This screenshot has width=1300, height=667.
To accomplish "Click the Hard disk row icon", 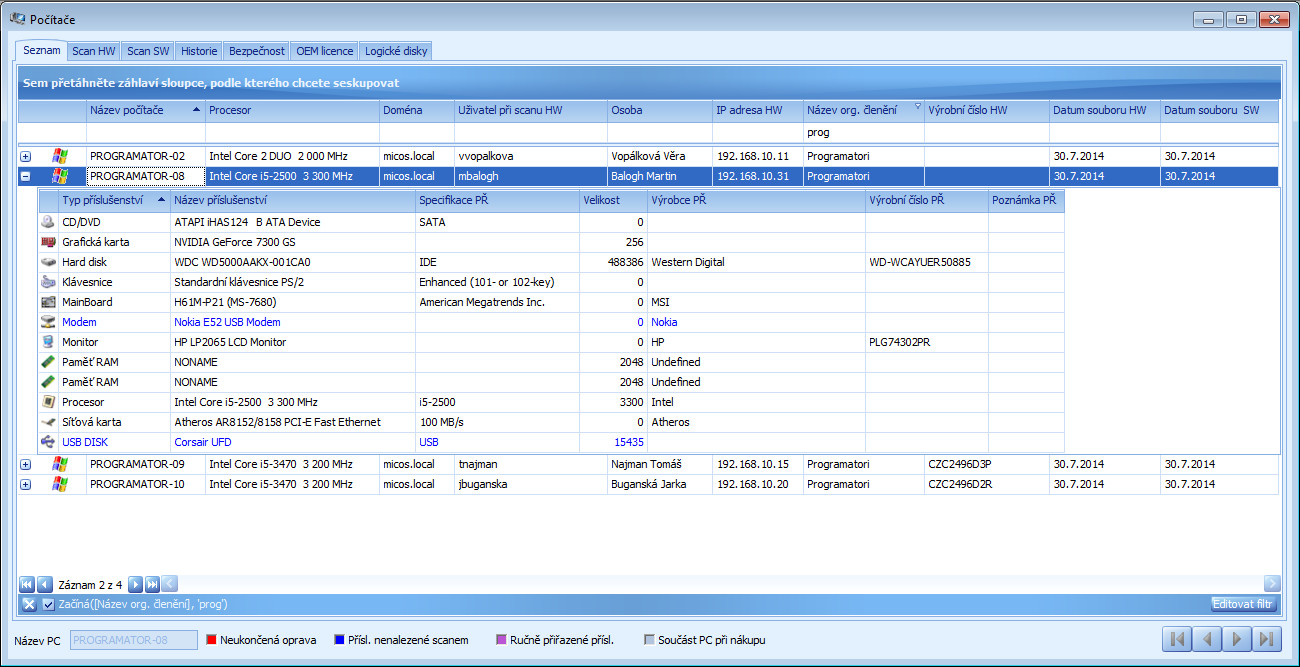I will (x=48, y=262).
